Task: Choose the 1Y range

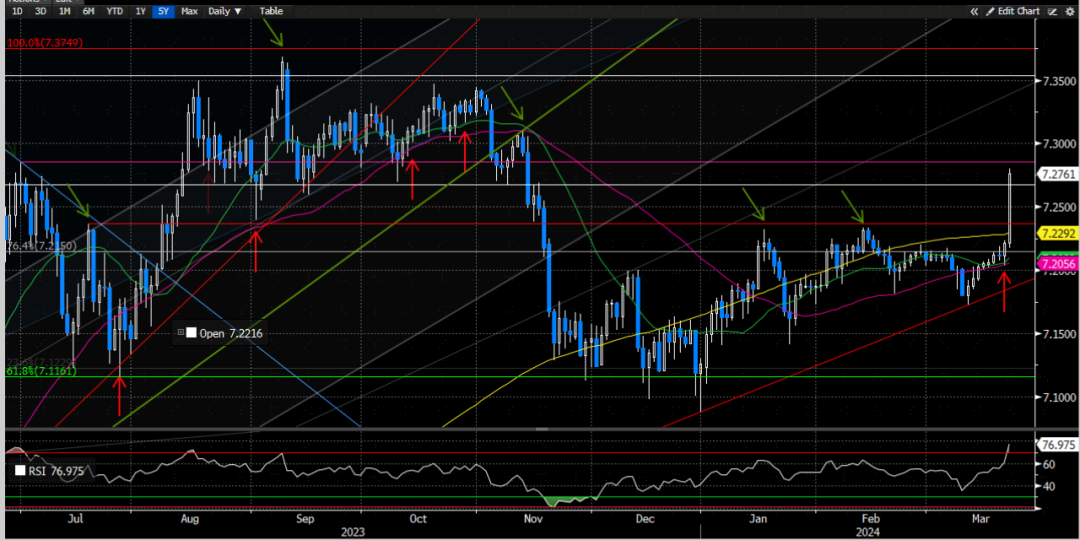Action: (x=141, y=11)
